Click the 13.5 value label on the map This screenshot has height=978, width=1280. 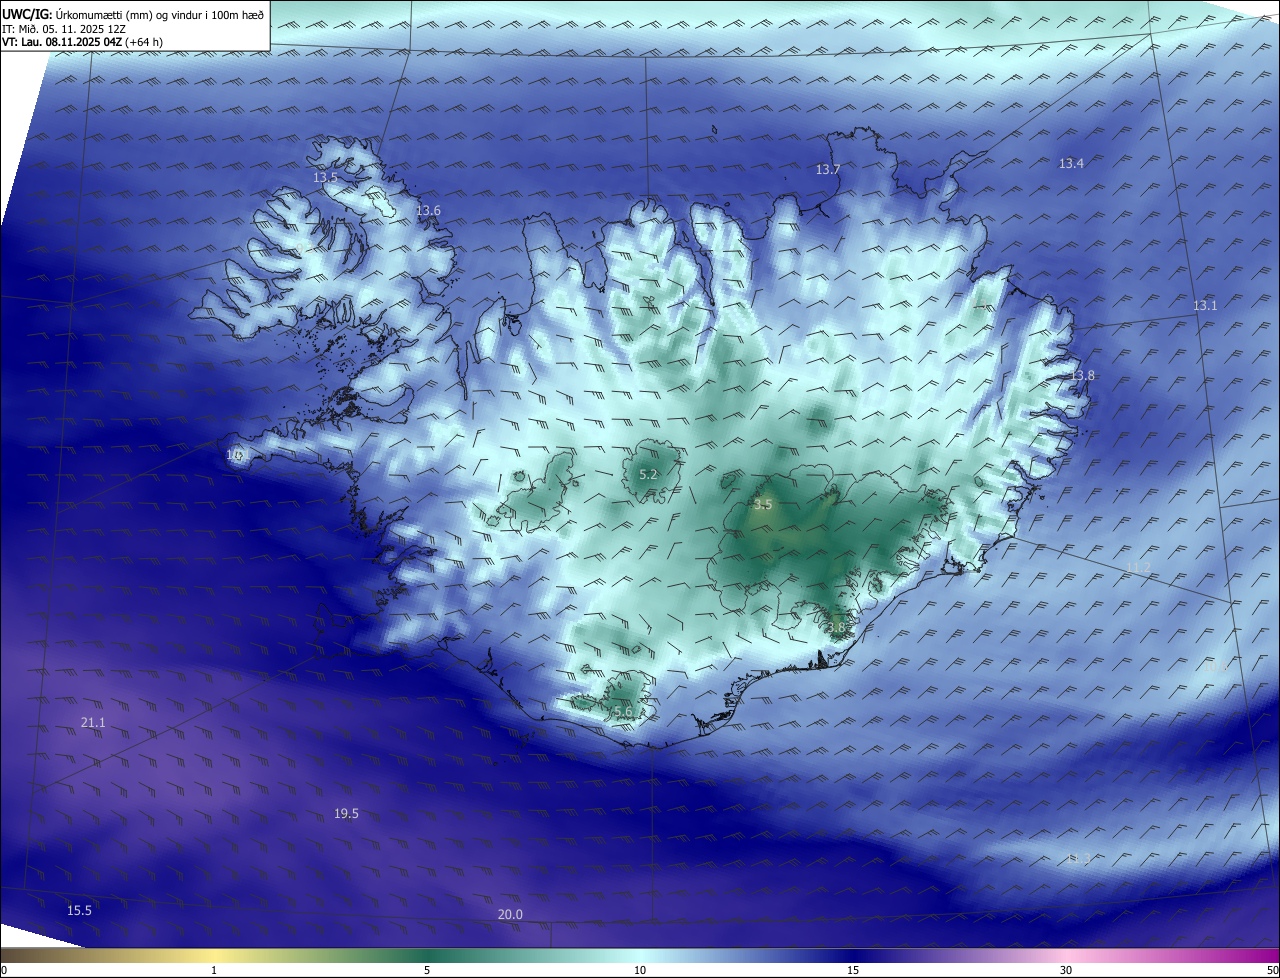[x=326, y=177]
